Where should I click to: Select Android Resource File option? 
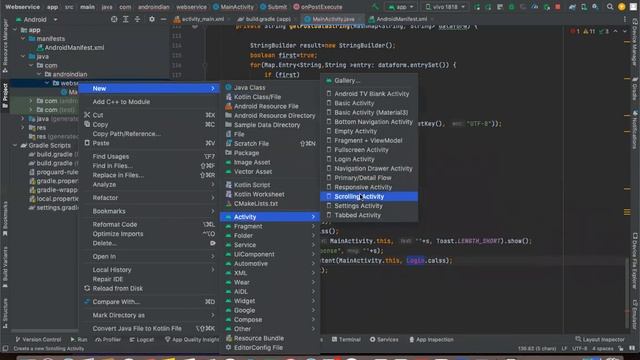(x=270, y=106)
